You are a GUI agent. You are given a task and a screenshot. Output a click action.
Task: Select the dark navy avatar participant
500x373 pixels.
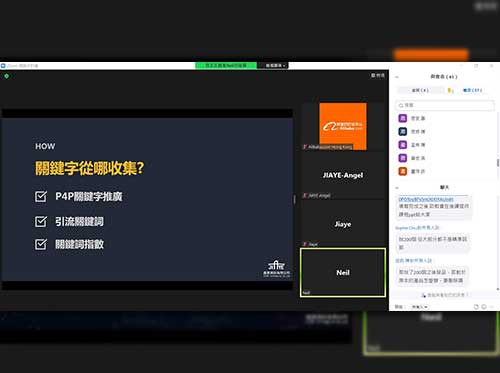click(403, 132)
